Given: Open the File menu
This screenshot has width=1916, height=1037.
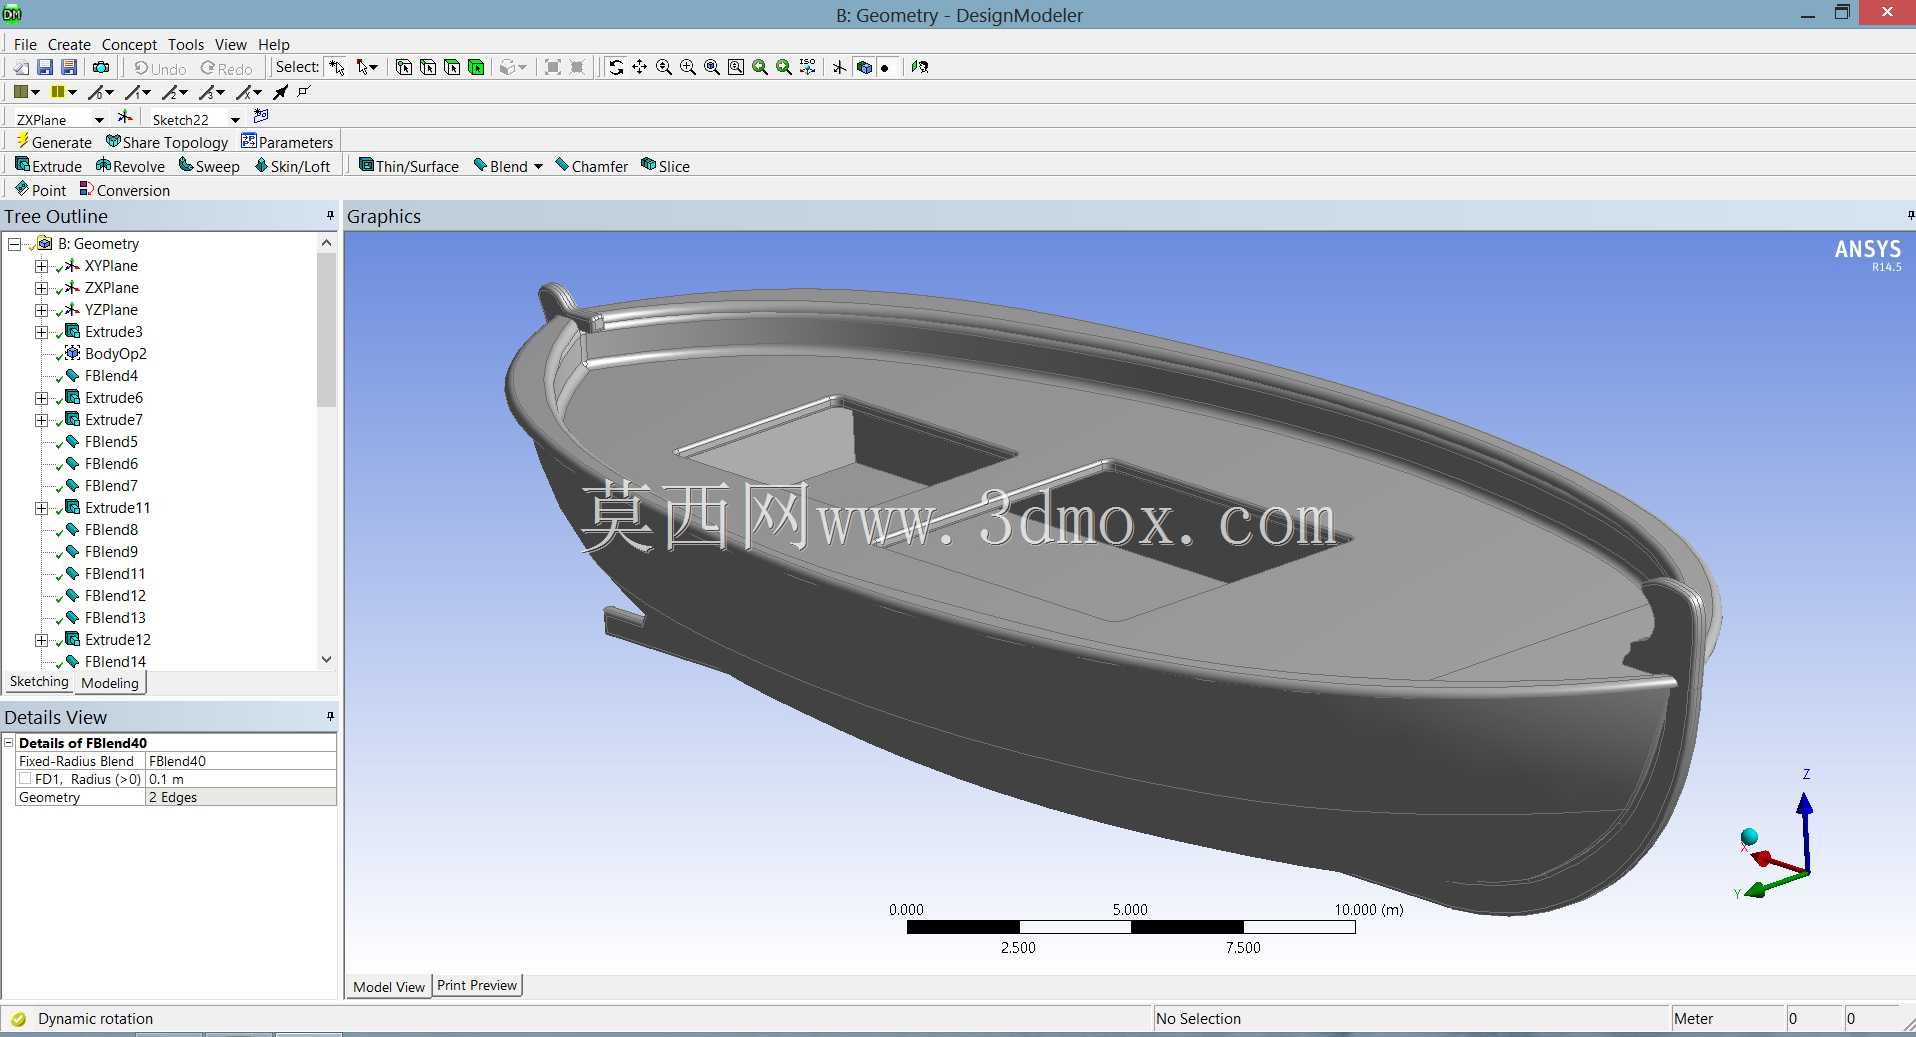Looking at the screenshot, I should click(25, 44).
